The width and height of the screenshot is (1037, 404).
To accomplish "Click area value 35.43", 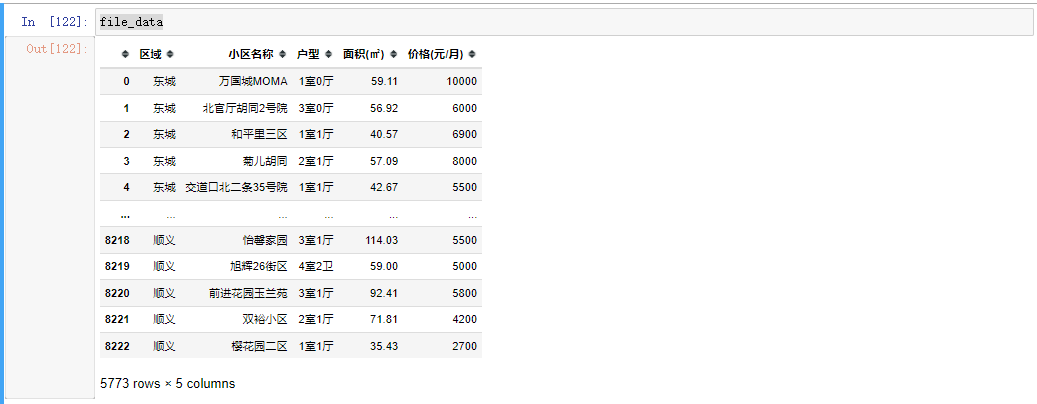I will click(384, 346).
